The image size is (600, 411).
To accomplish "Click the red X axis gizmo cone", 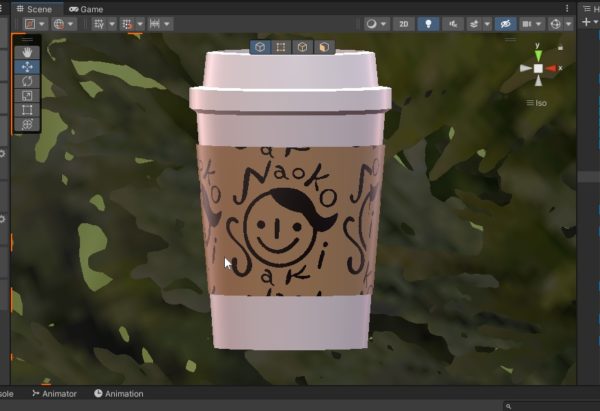I will (x=553, y=68).
